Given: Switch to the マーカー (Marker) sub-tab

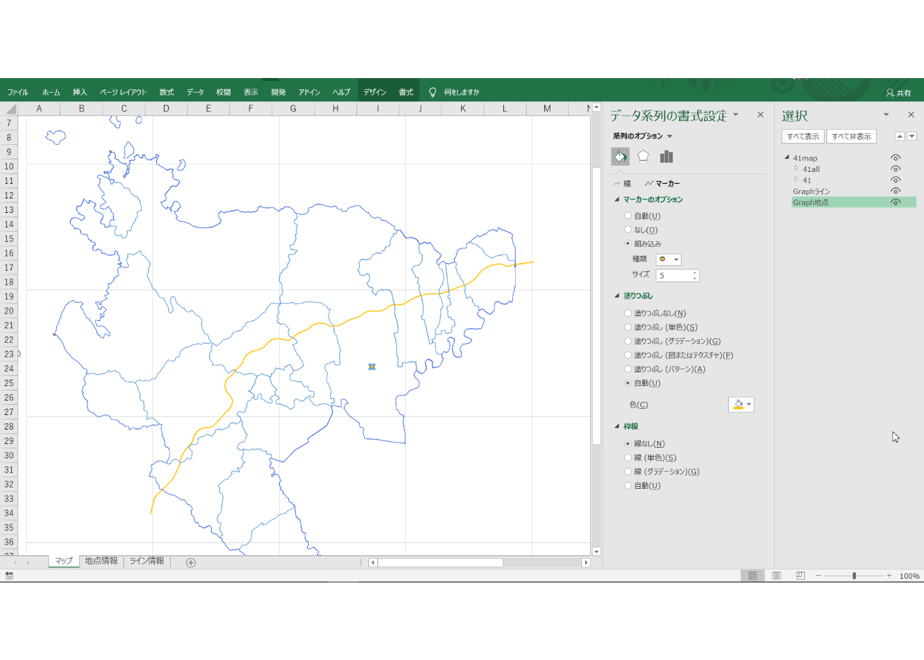Looking at the screenshot, I should tap(662, 183).
